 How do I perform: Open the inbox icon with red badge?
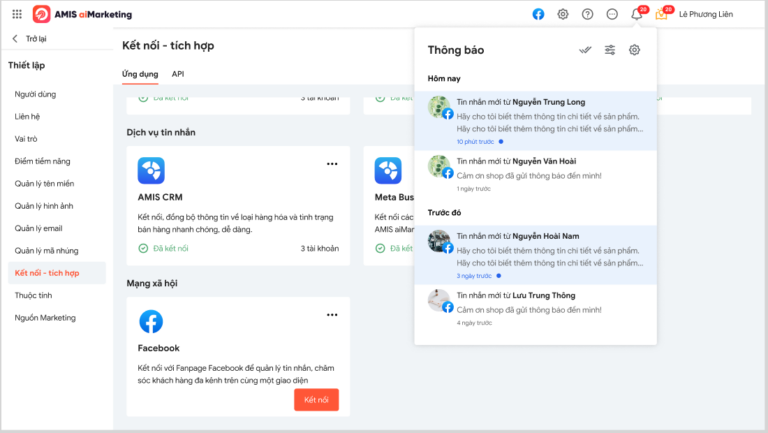[x=662, y=14]
